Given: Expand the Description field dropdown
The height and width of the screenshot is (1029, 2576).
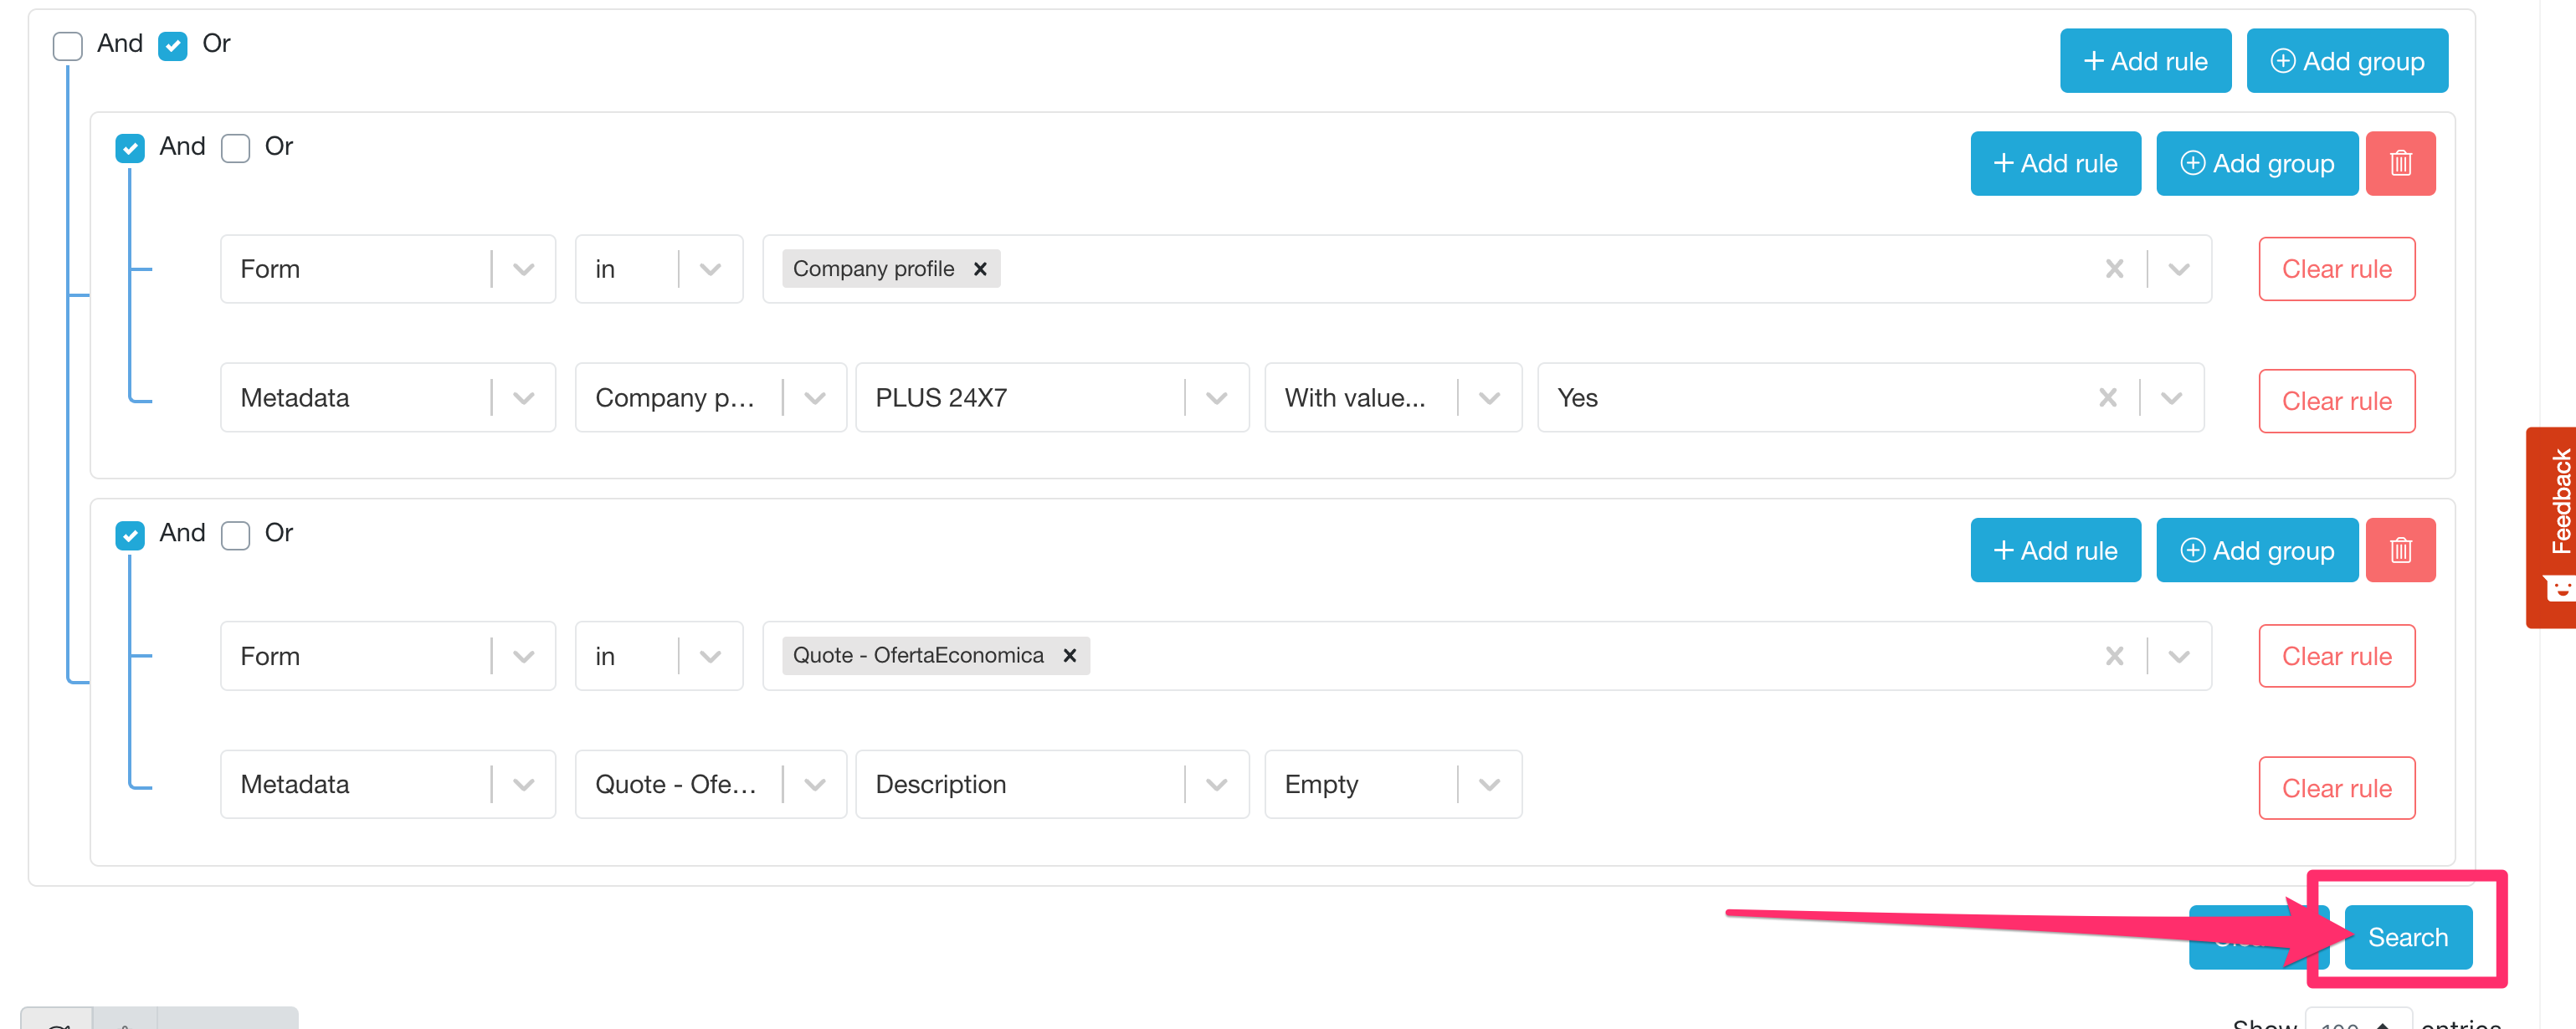Looking at the screenshot, I should [x=1216, y=785].
